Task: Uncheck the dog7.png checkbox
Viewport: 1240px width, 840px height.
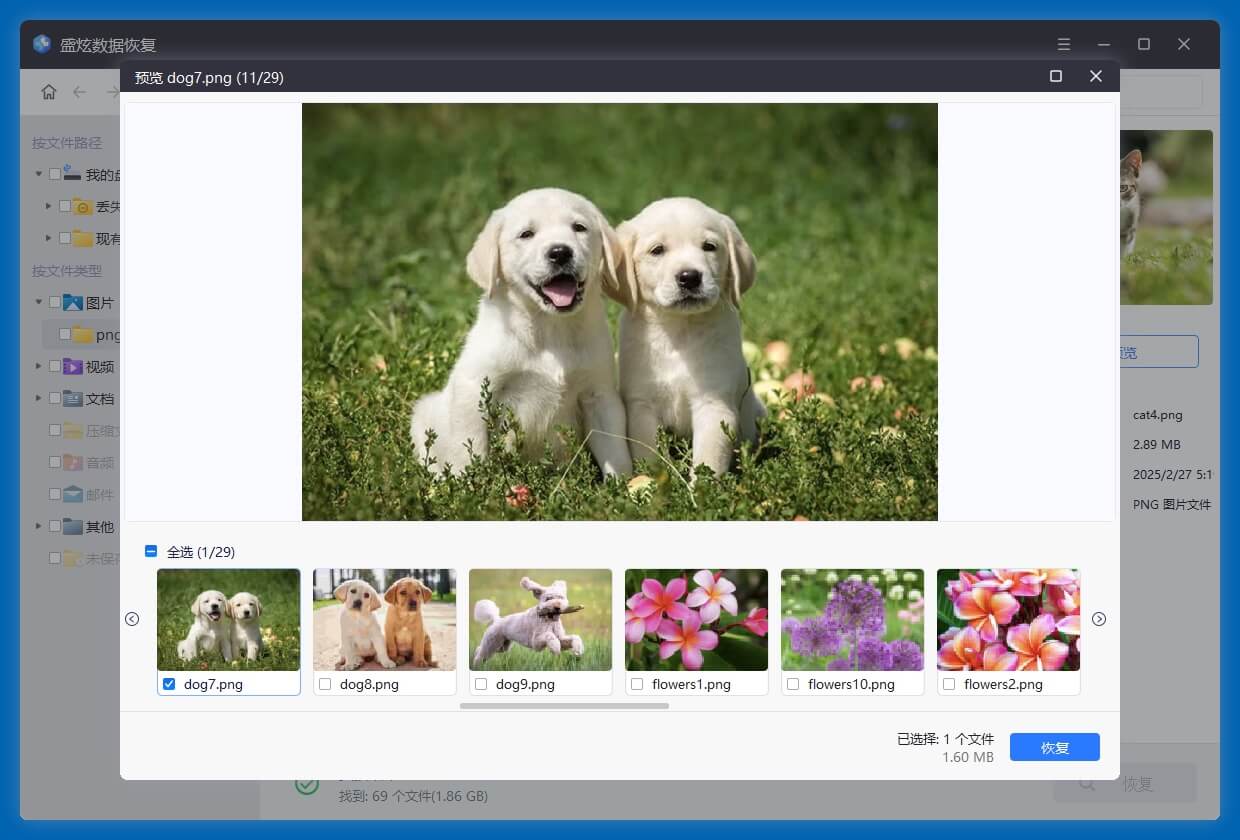Action: (169, 684)
